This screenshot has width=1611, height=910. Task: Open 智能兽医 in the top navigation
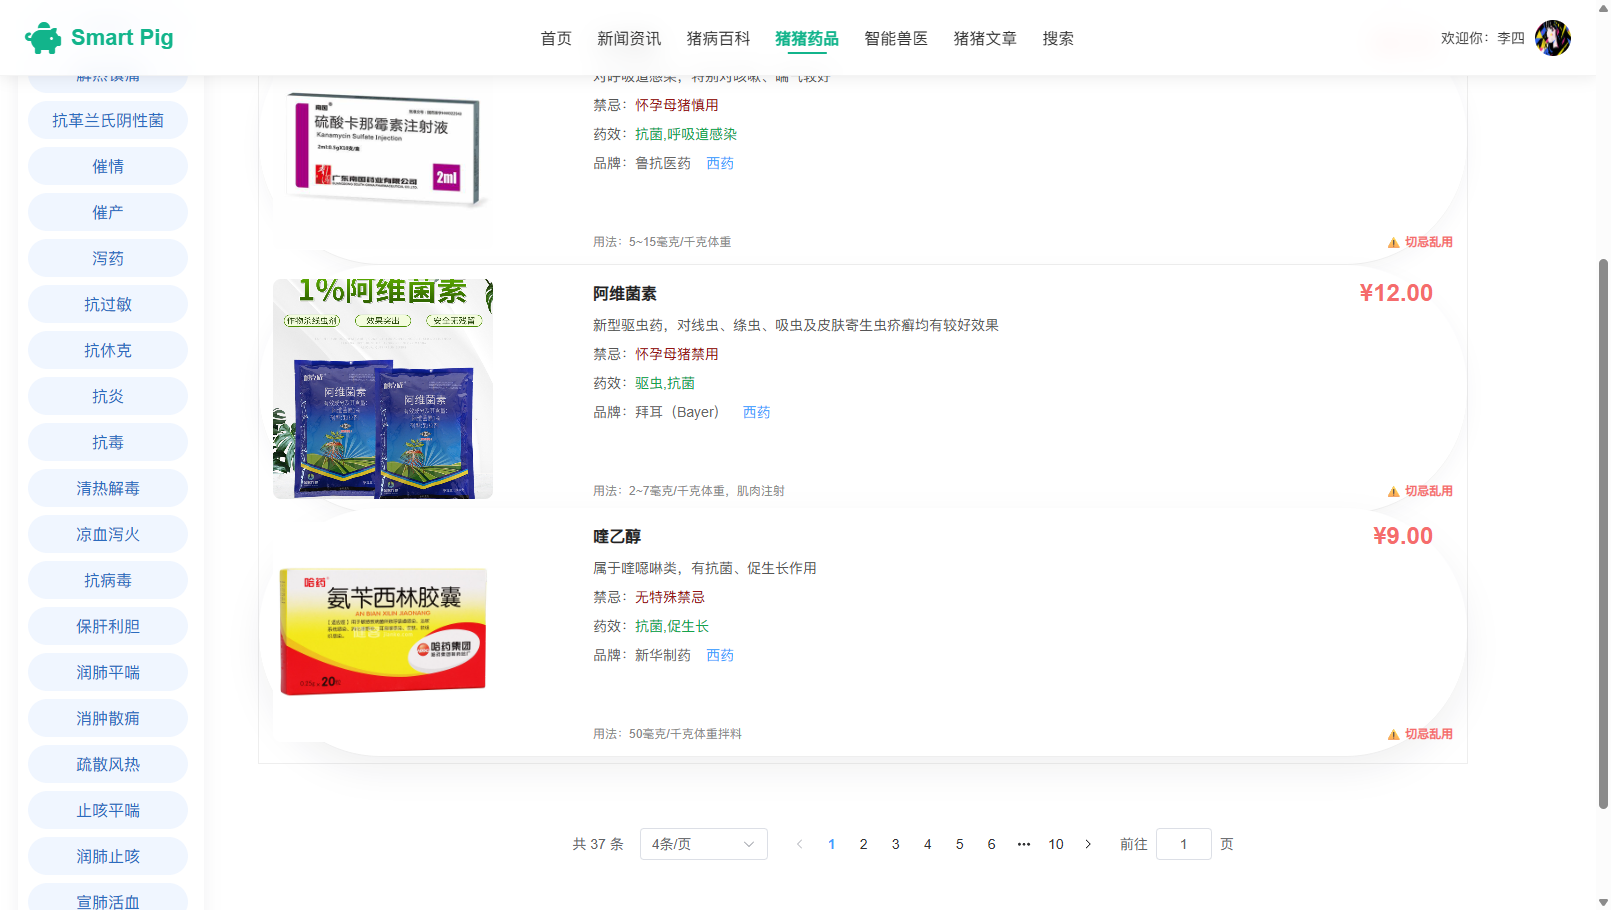(x=896, y=38)
